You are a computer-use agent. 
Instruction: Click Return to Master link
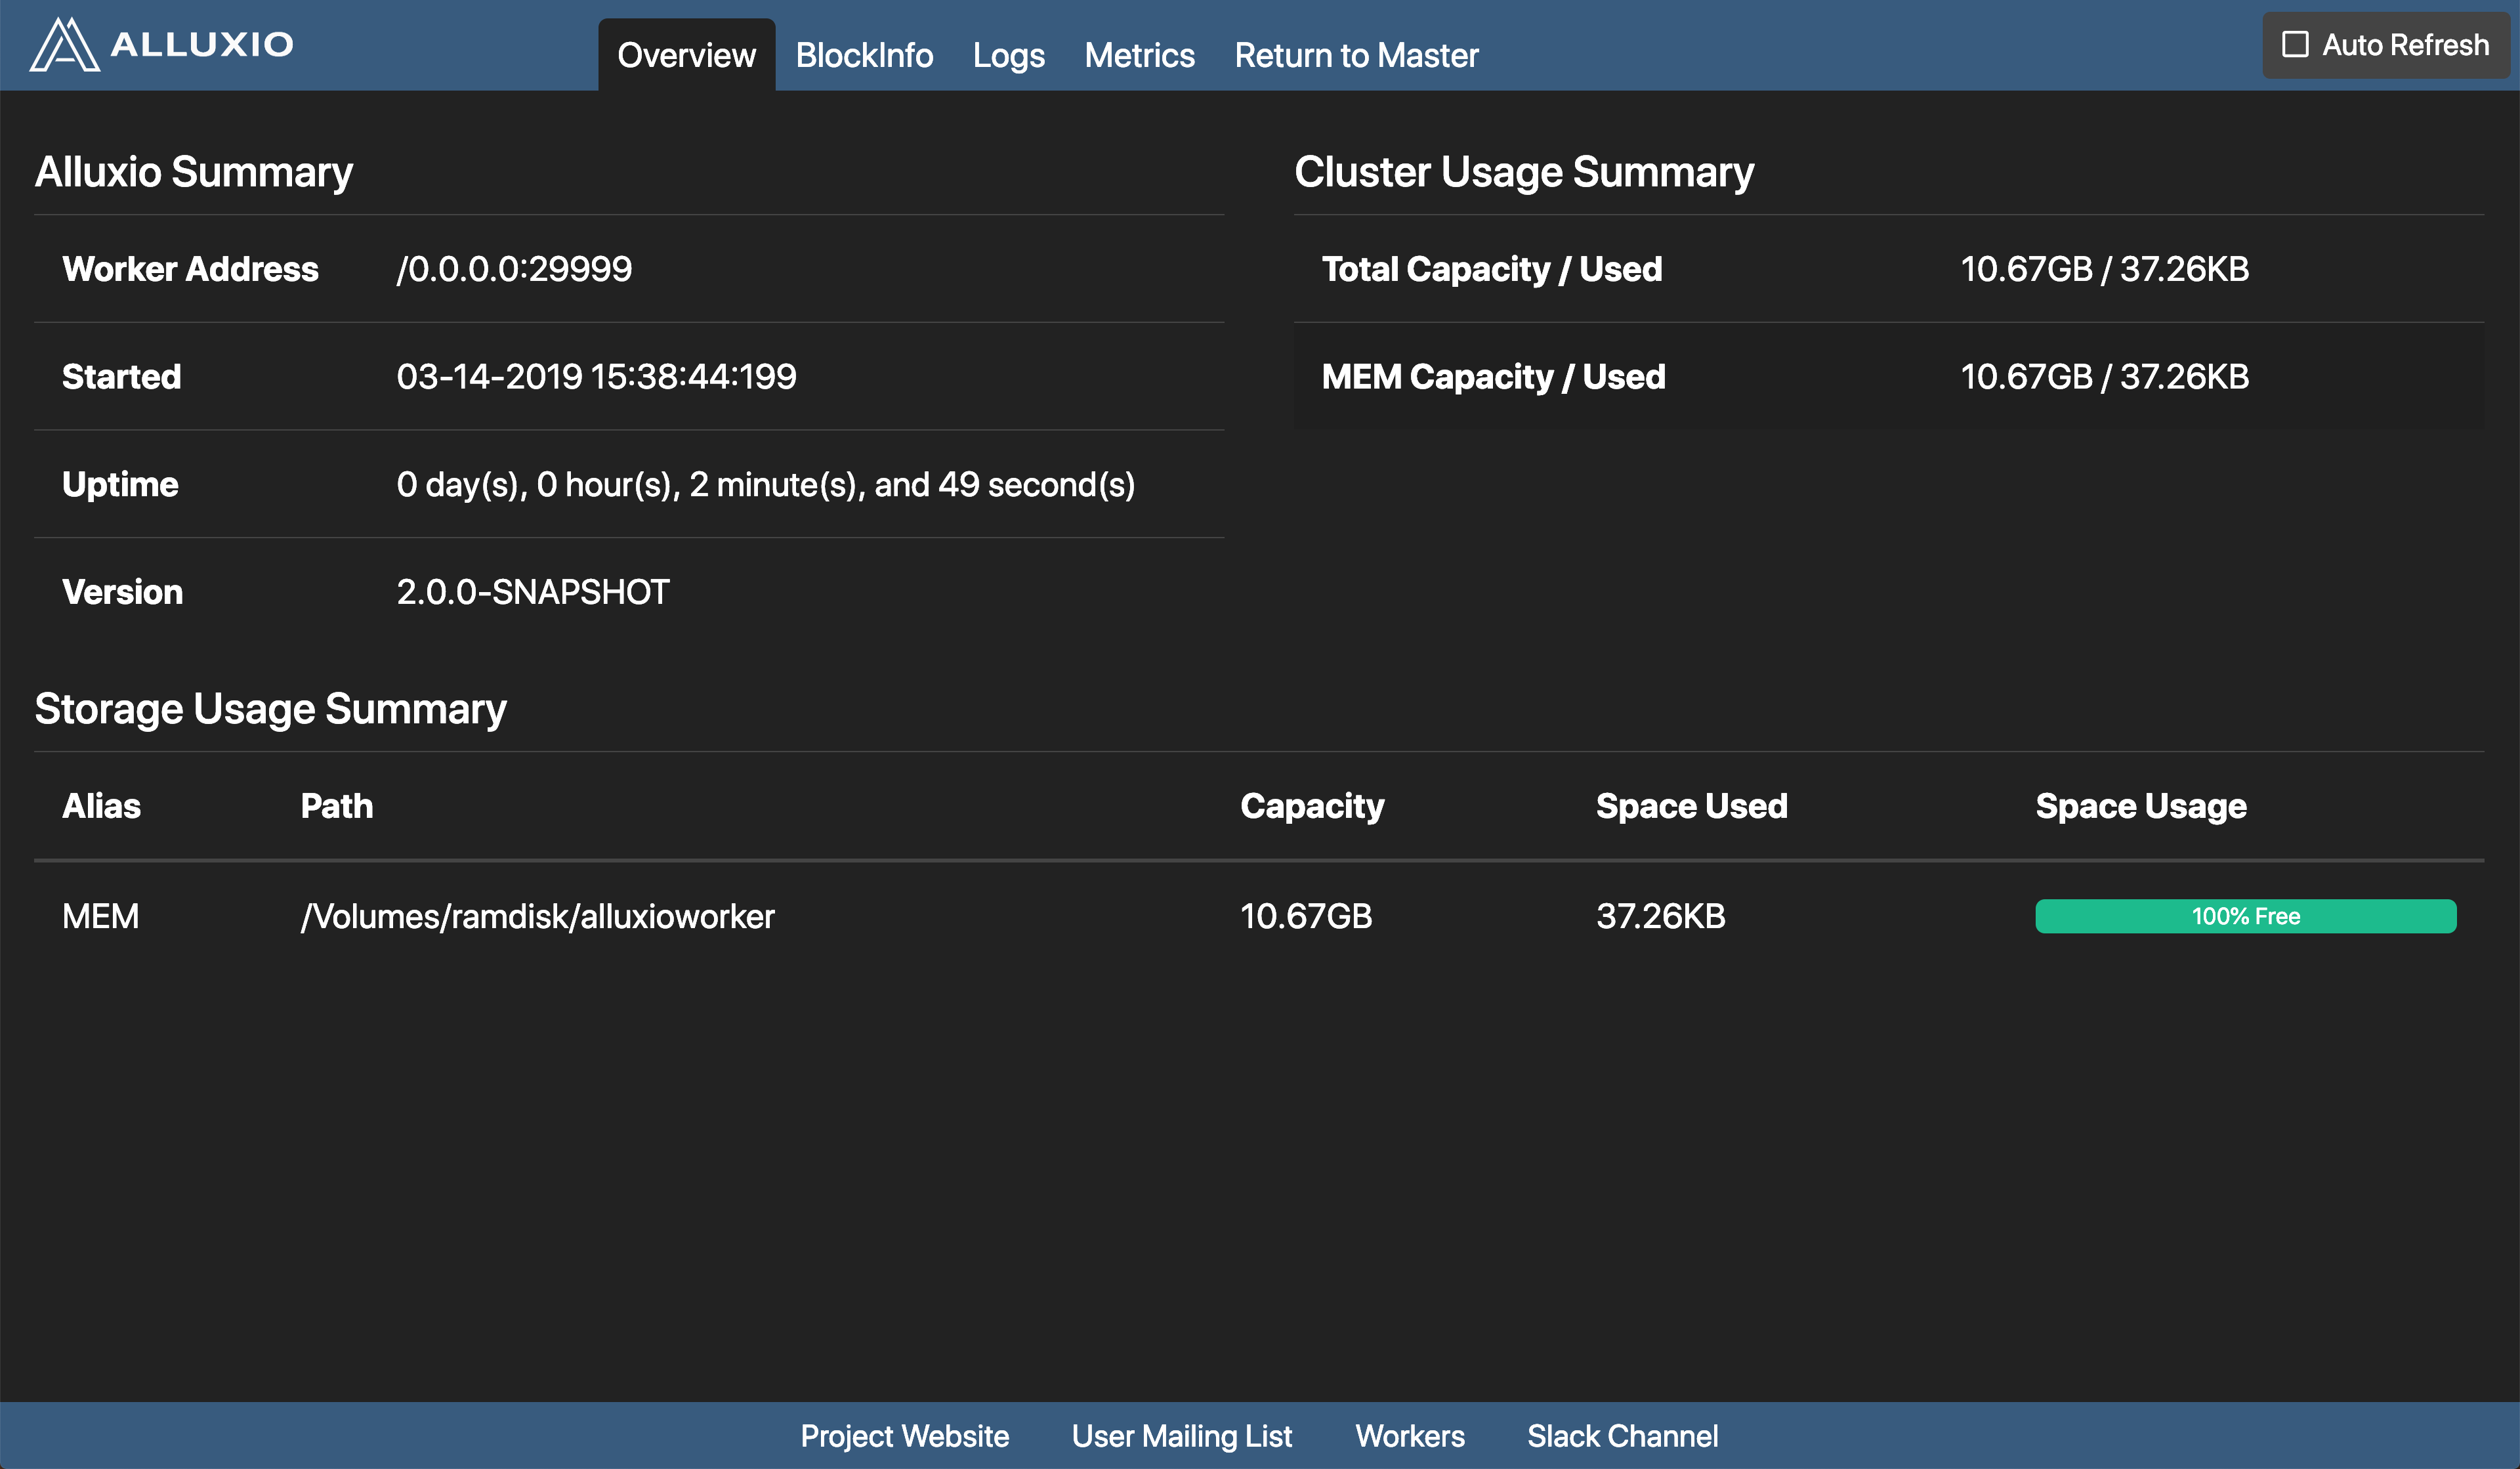click(1356, 56)
